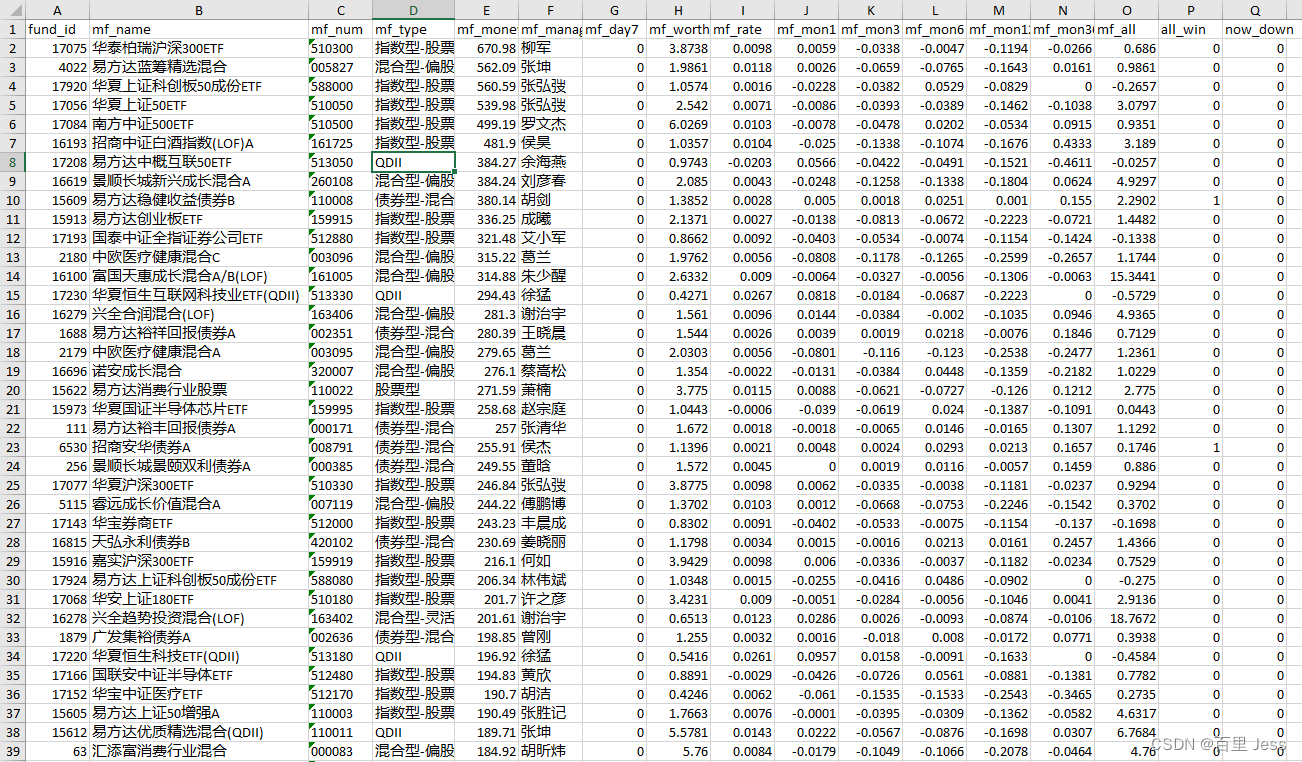Screen dimensions: 1302x762
Task: Click the value 0.4333 in row 7
Action: (1062, 143)
